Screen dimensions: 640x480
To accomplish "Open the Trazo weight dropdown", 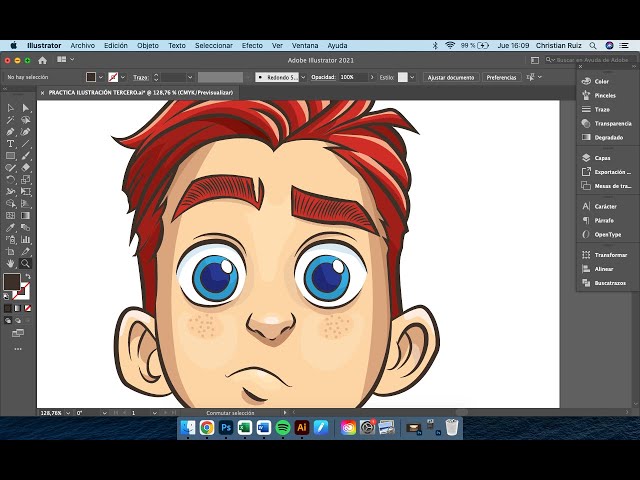I will point(190,77).
